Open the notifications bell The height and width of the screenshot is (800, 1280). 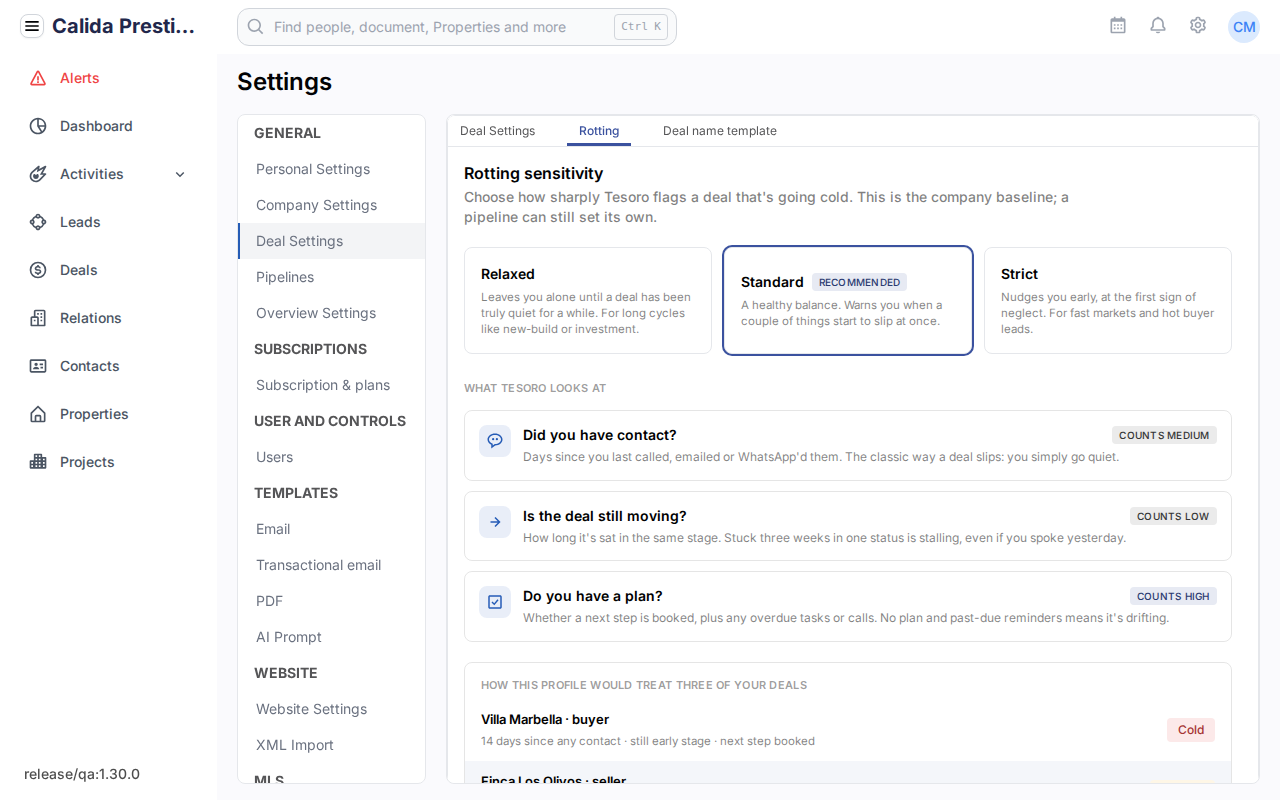tap(1158, 26)
